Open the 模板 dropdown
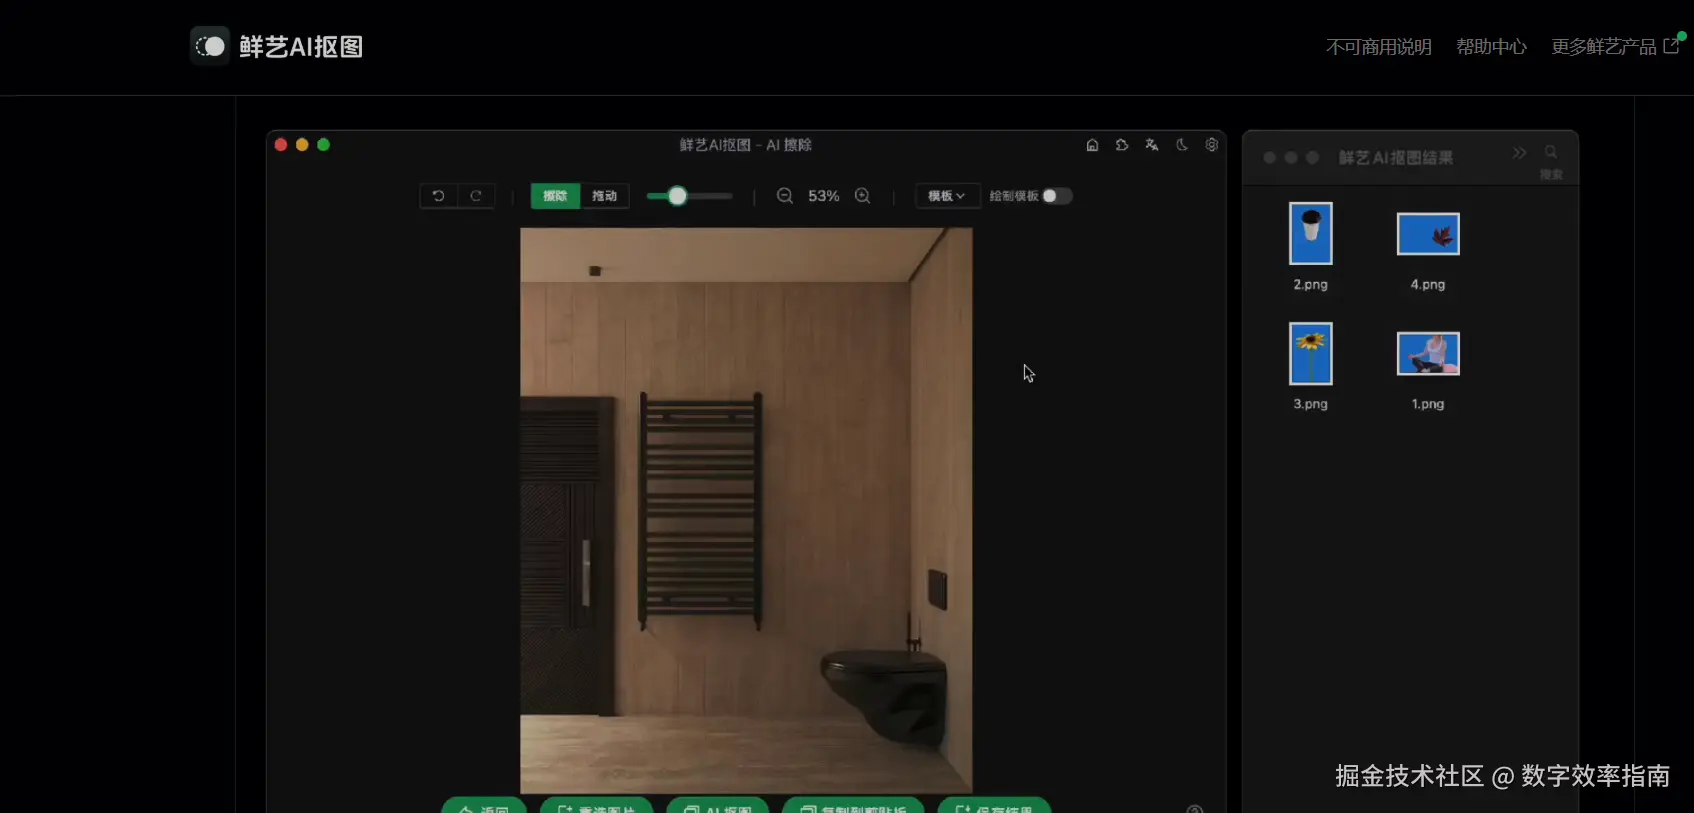 pyautogui.click(x=946, y=196)
